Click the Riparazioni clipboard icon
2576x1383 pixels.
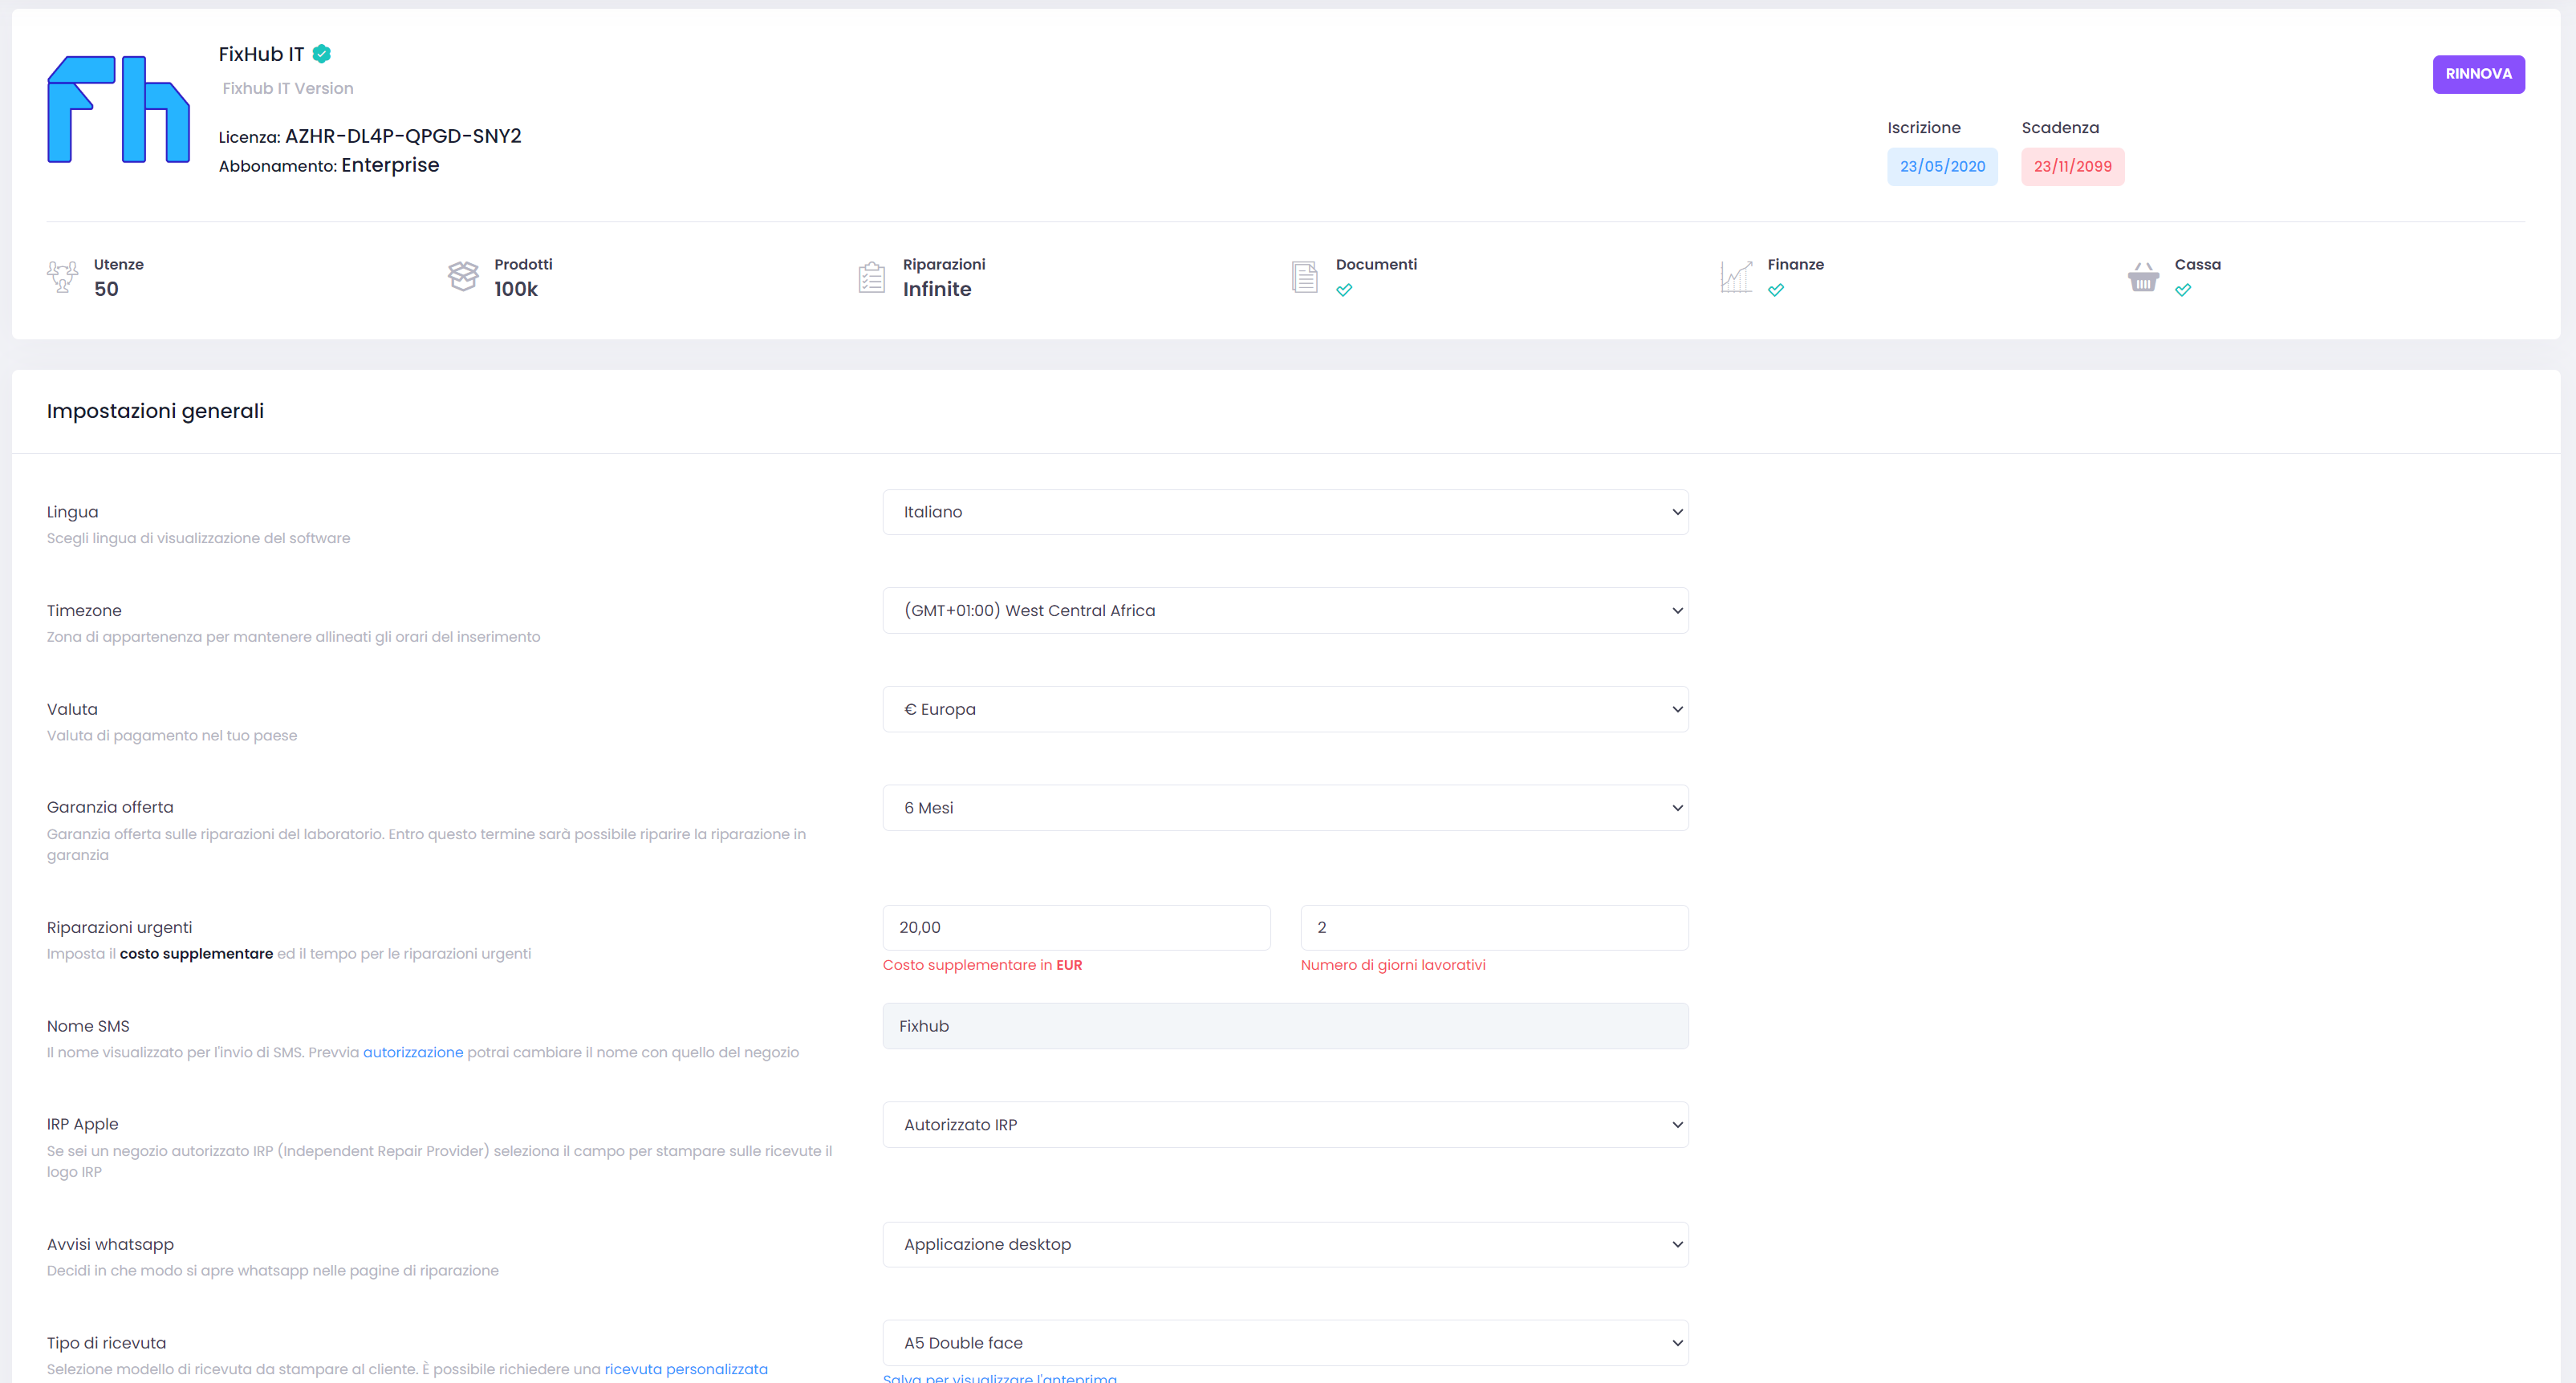(x=871, y=277)
